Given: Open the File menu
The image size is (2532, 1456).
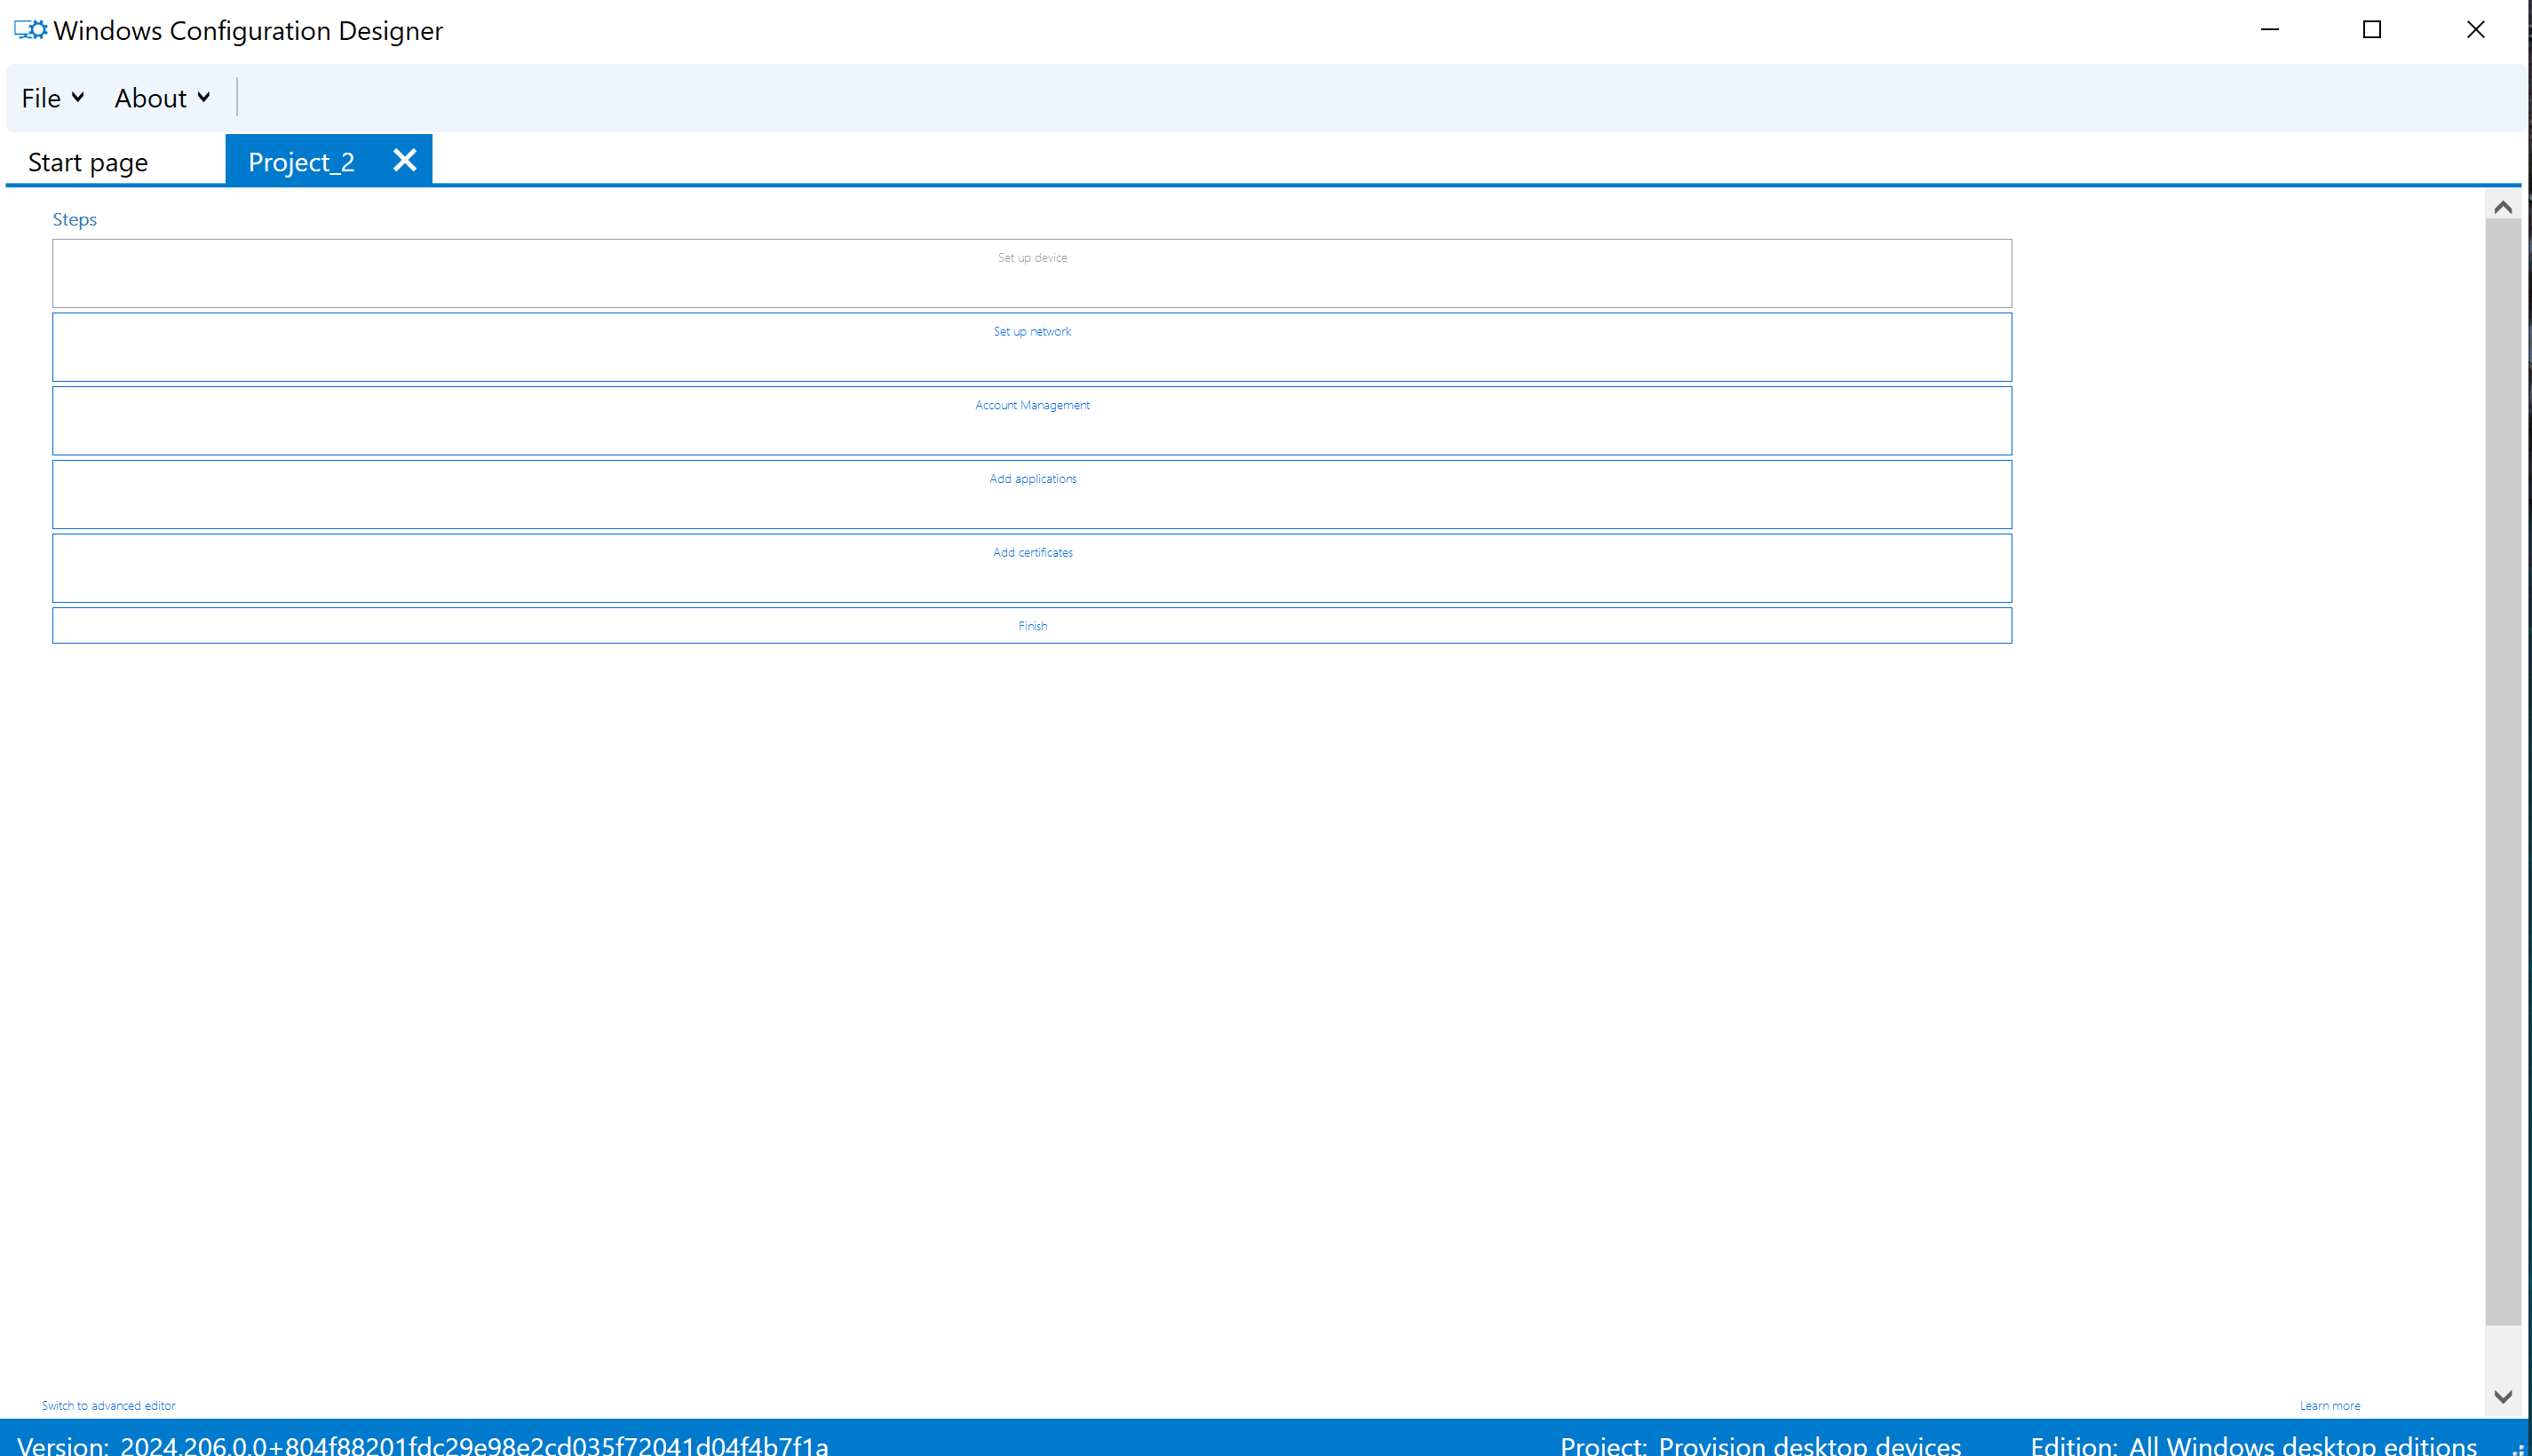Looking at the screenshot, I should pyautogui.click(x=52, y=98).
